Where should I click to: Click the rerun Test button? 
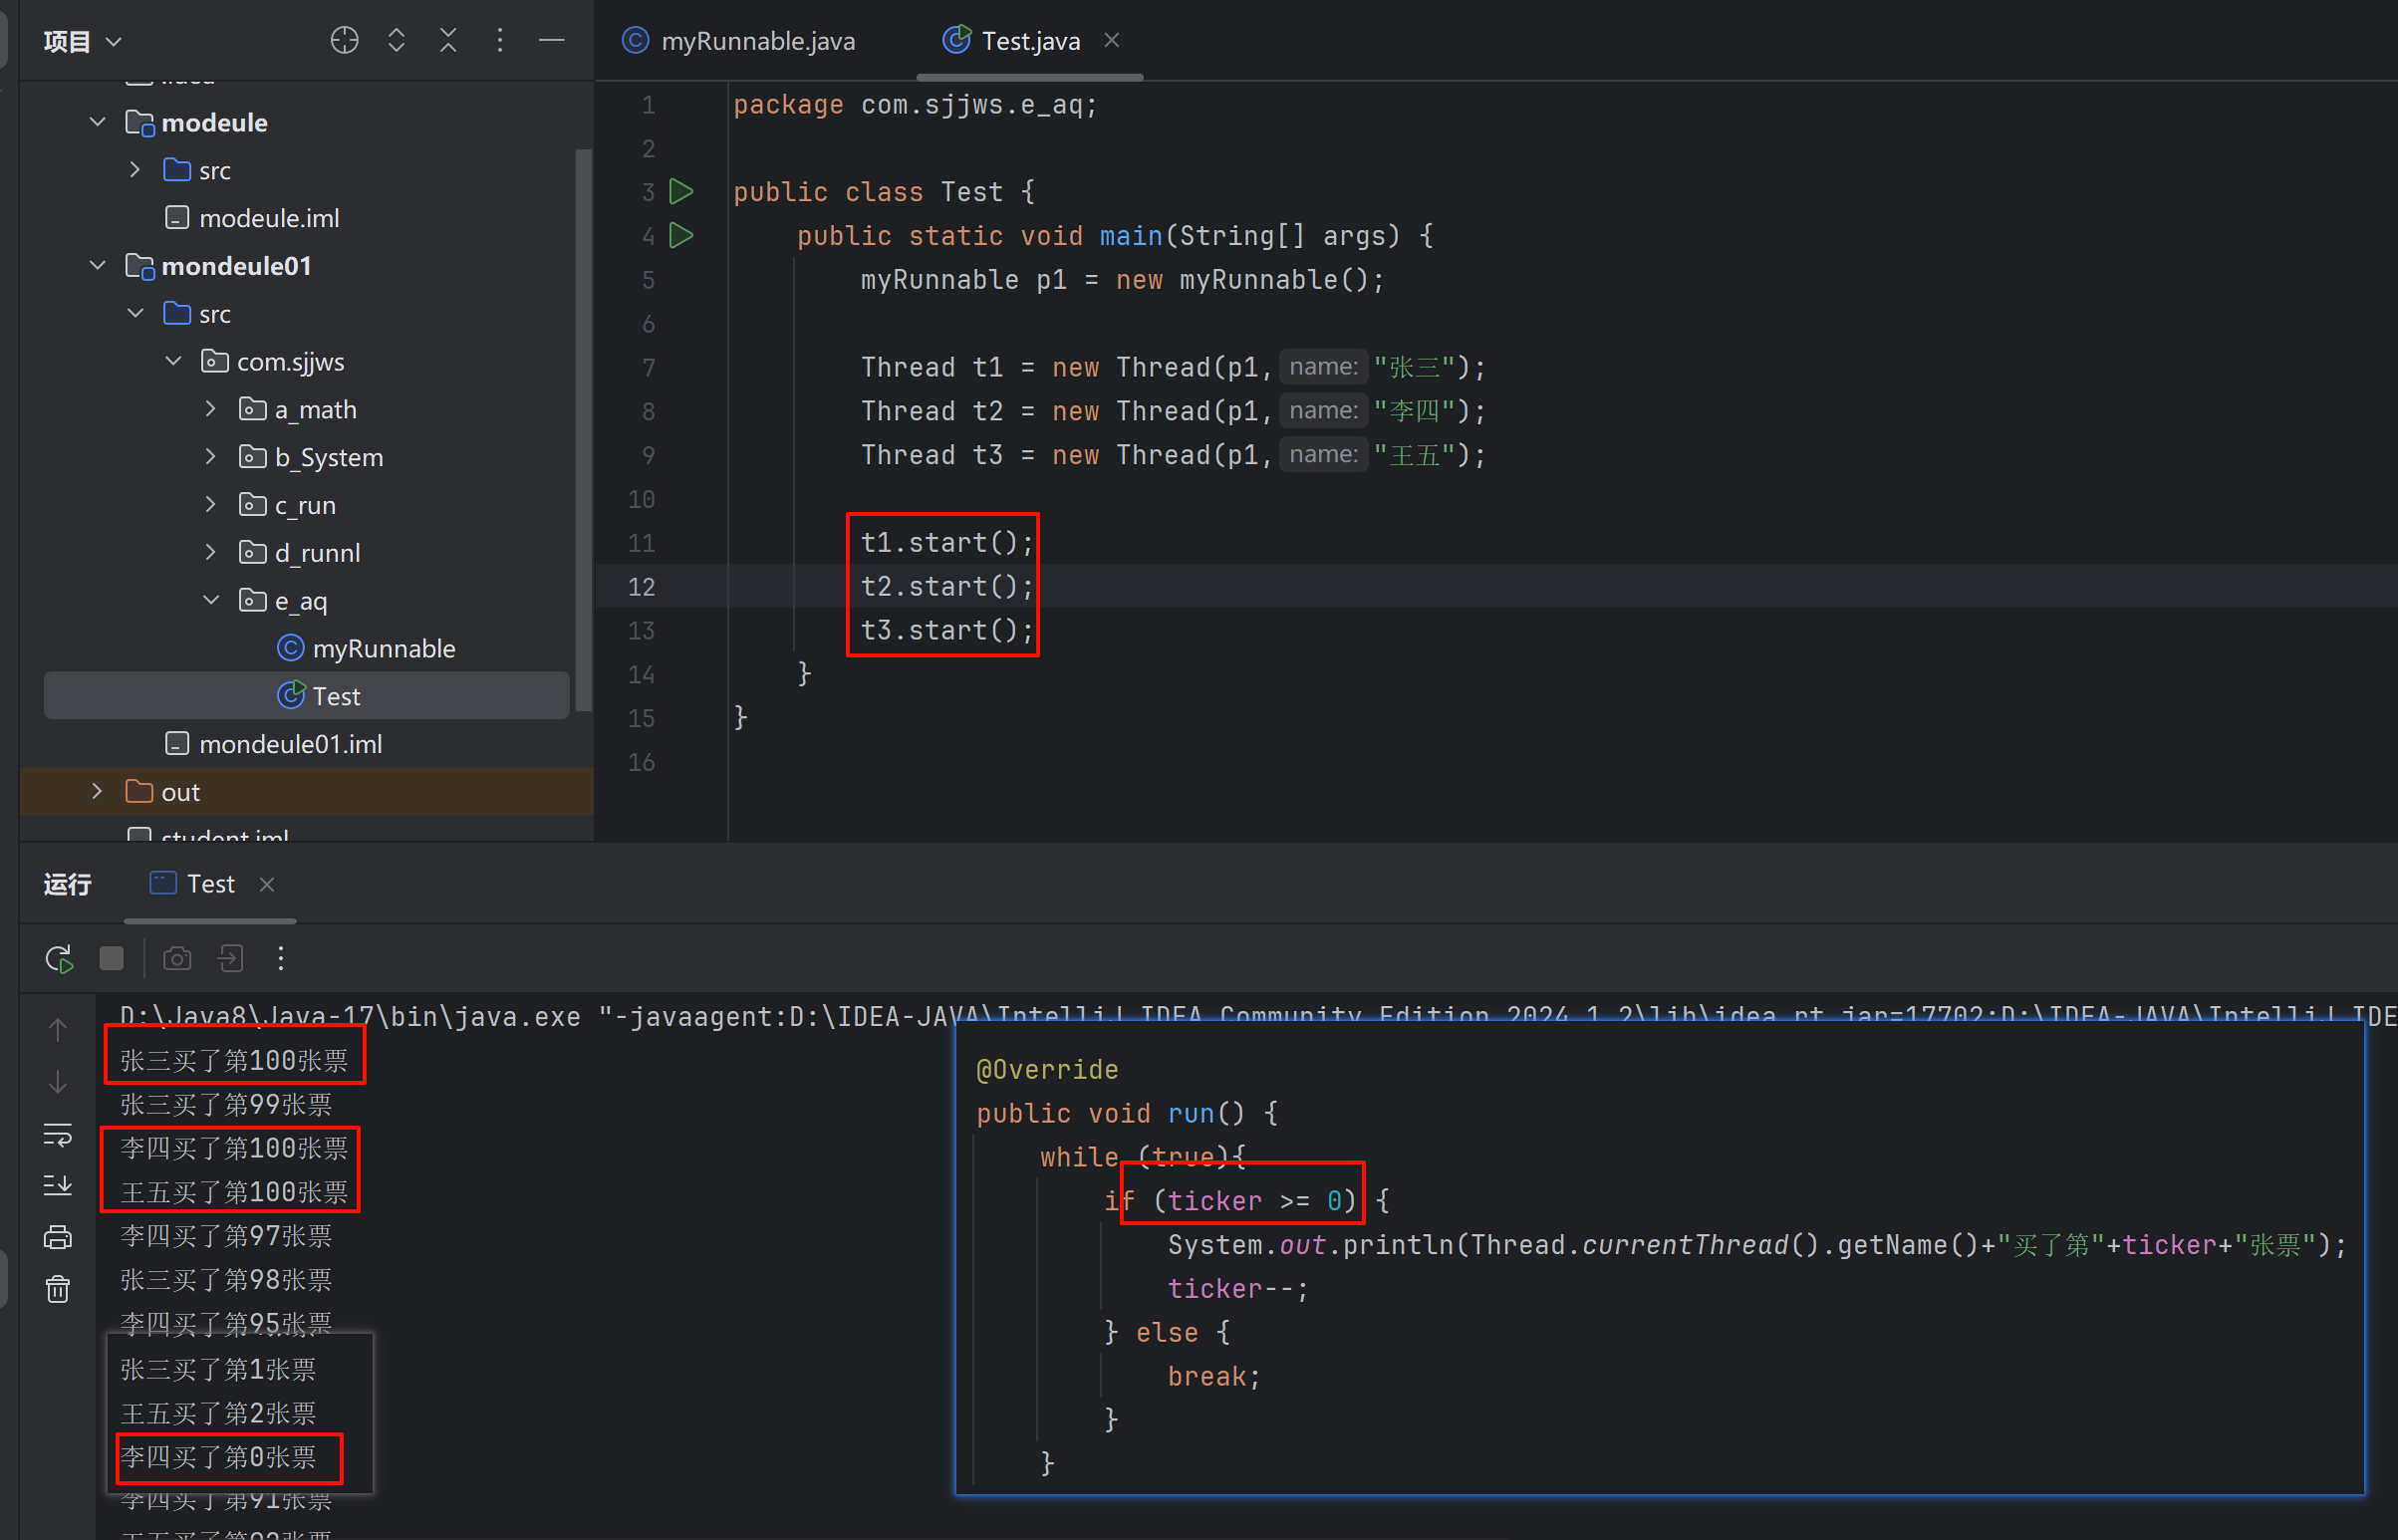point(59,959)
